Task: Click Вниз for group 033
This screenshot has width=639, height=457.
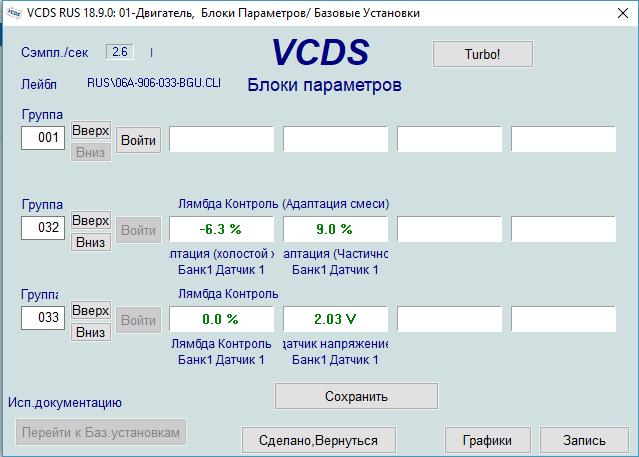Action: [x=91, y=332]
